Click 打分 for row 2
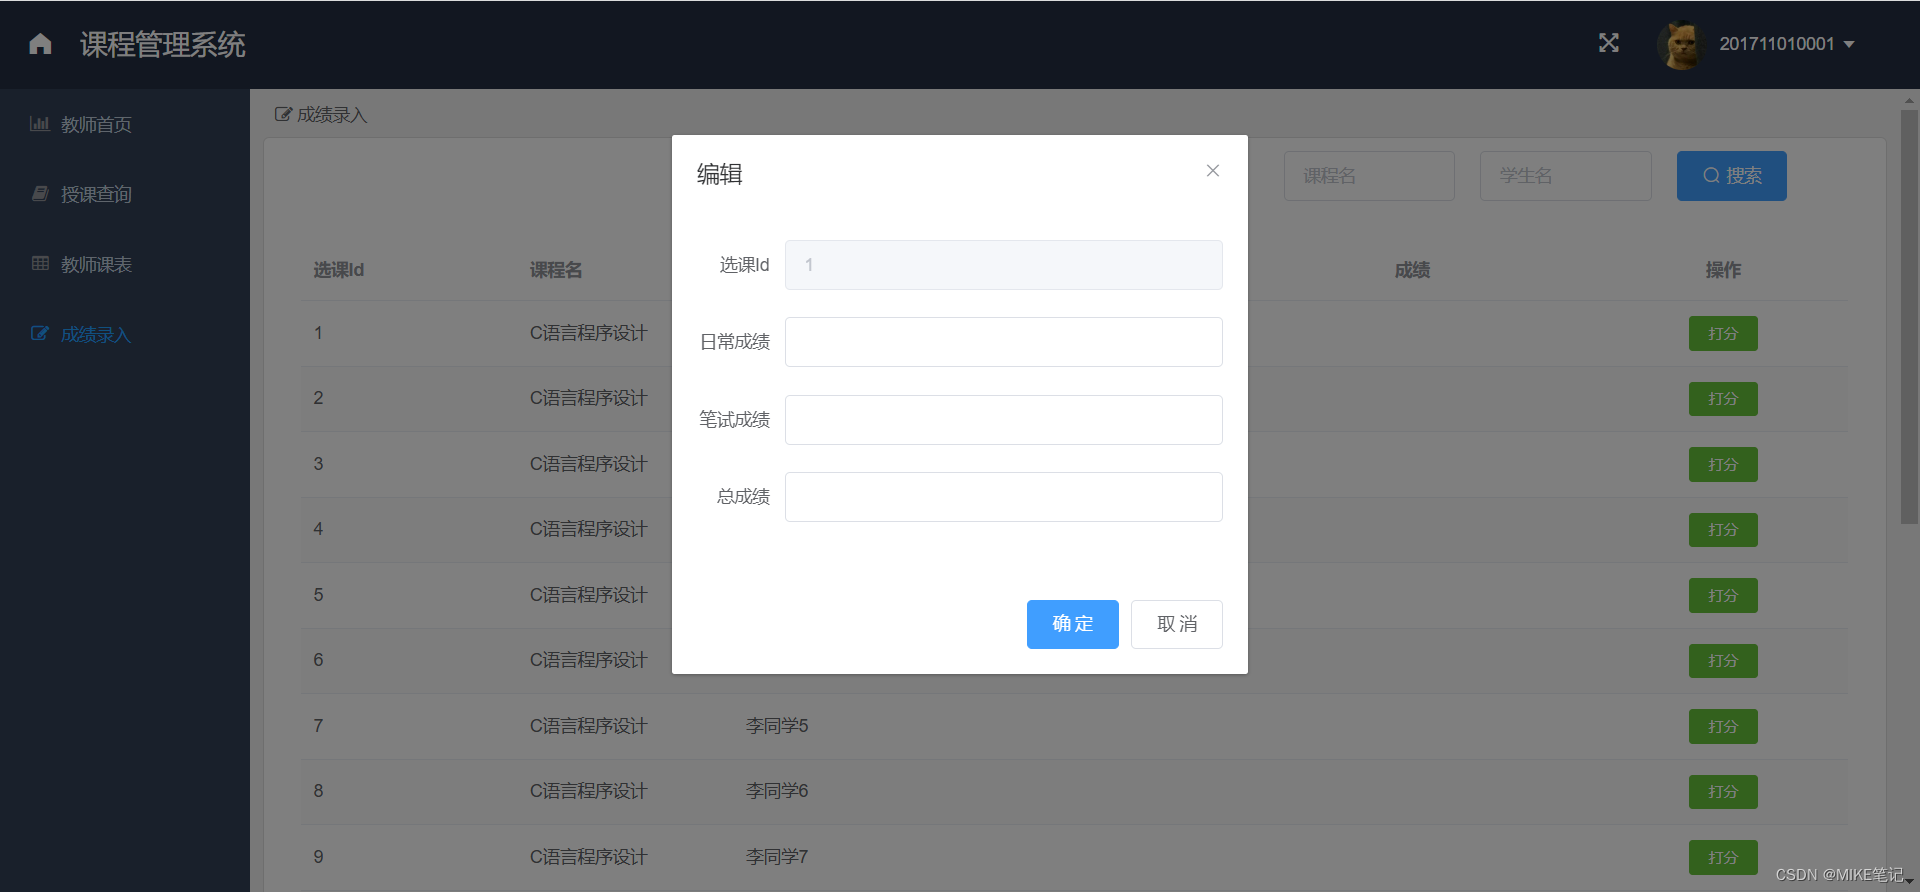 tap(1723, 399)
